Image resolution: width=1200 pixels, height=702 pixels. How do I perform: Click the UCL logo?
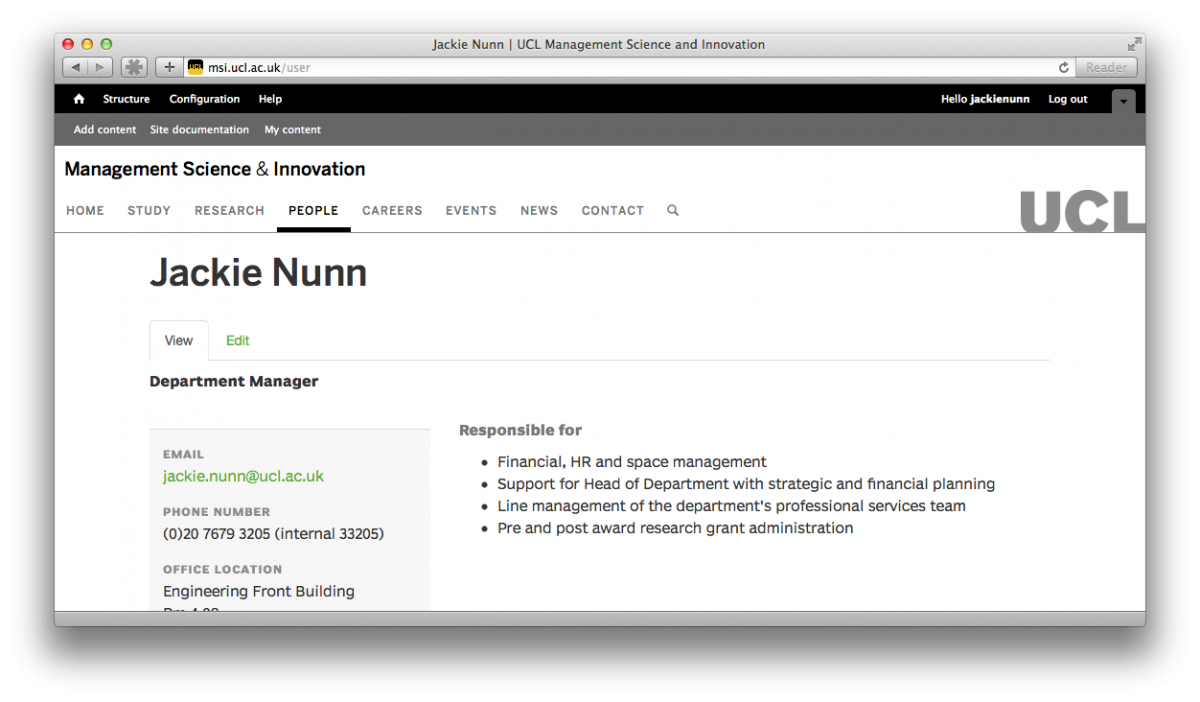pos(1082,211)
